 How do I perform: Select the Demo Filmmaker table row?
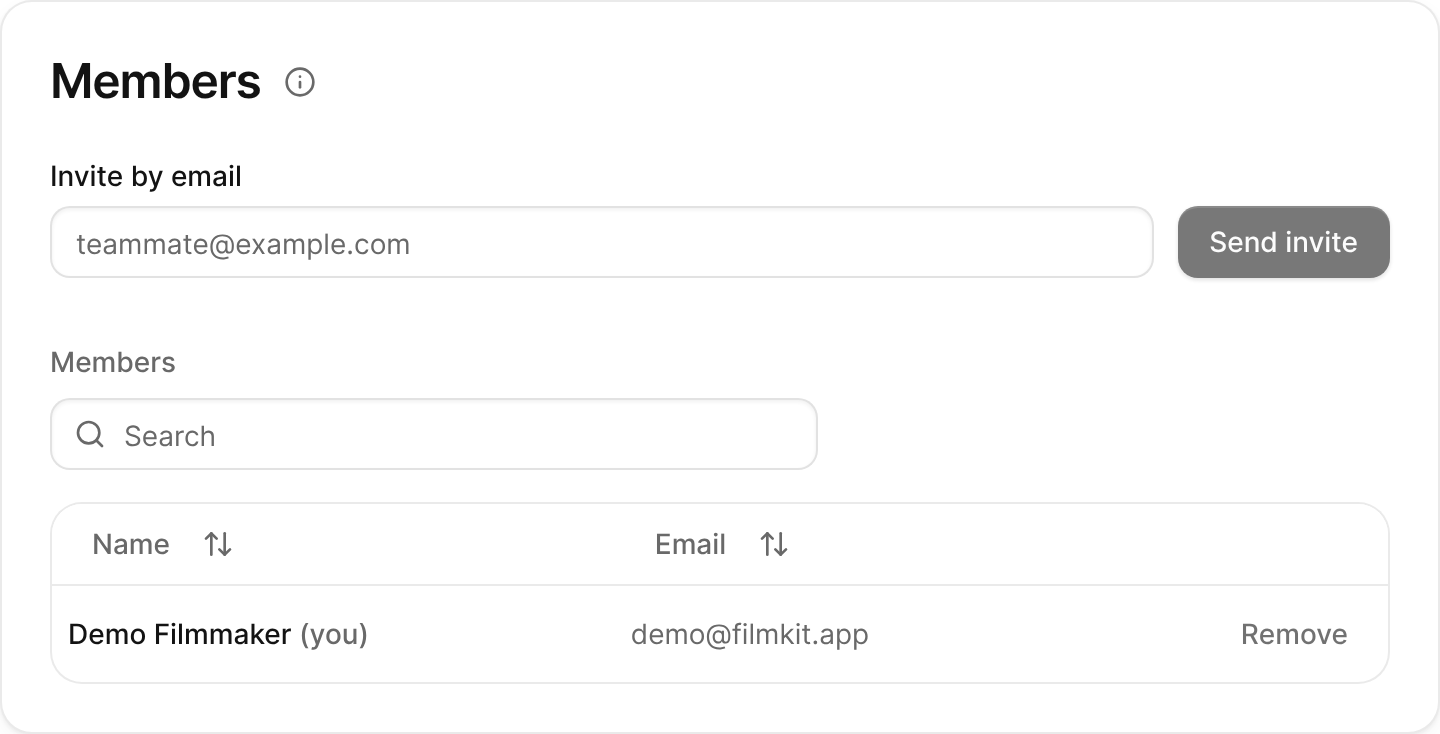720,634
